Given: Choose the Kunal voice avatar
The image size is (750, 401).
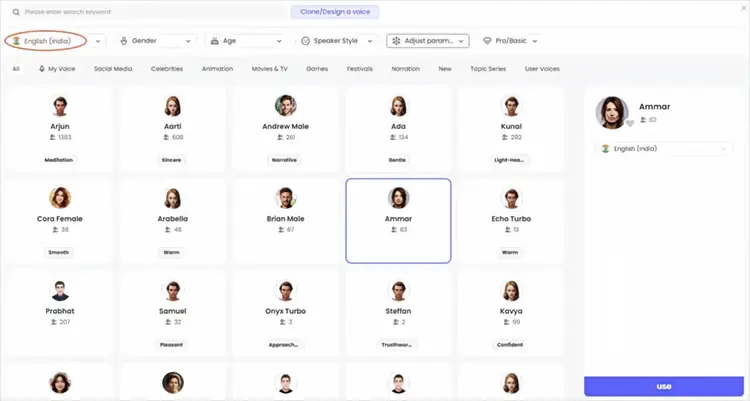Looking at the screenshot, I should [x=511, y=106].
